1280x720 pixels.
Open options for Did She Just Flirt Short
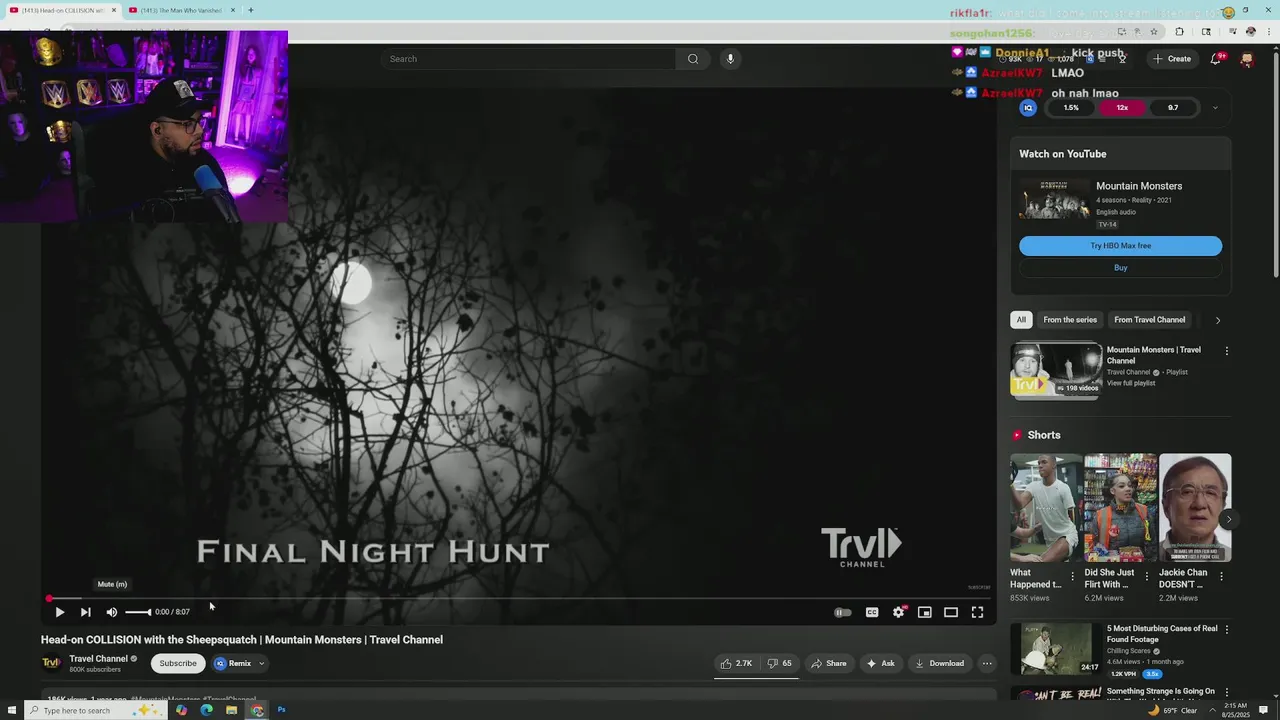click(x=1147, y=577)
